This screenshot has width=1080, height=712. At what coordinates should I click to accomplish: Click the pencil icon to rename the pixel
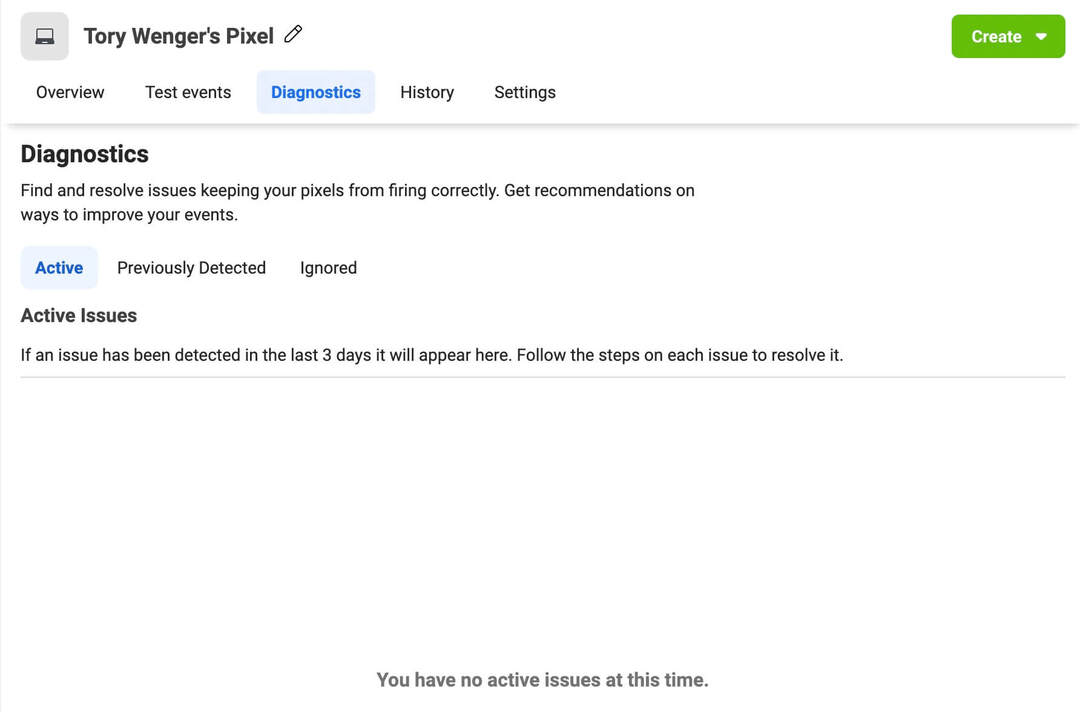point(293,34)
